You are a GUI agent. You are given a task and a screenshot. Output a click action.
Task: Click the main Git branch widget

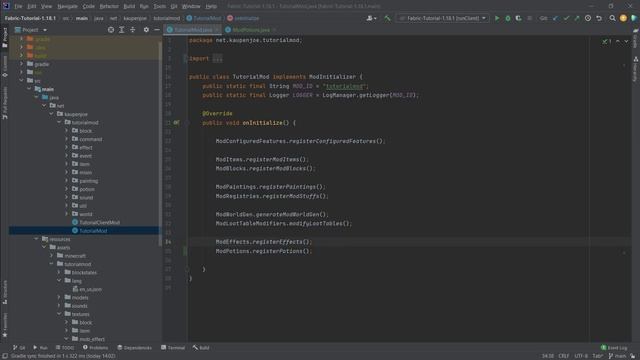click(x=617, y=356)
